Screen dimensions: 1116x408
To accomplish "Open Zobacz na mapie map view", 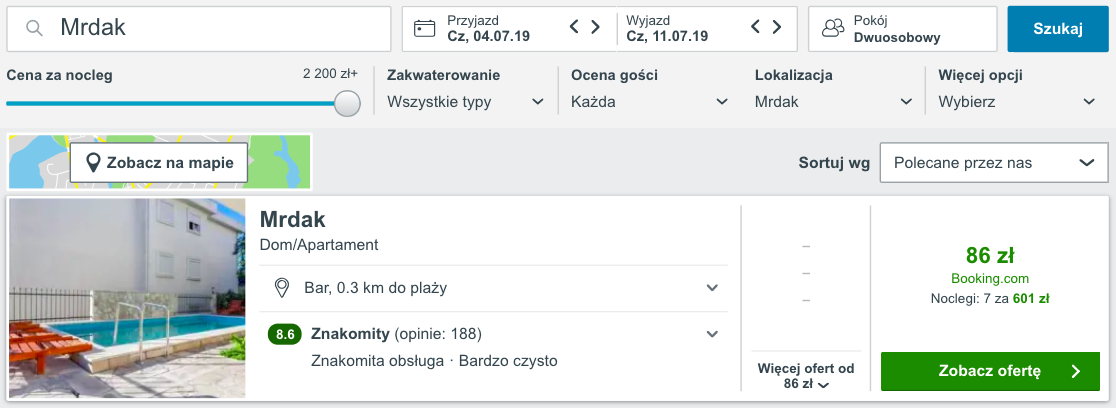I will tap(159, 162).
